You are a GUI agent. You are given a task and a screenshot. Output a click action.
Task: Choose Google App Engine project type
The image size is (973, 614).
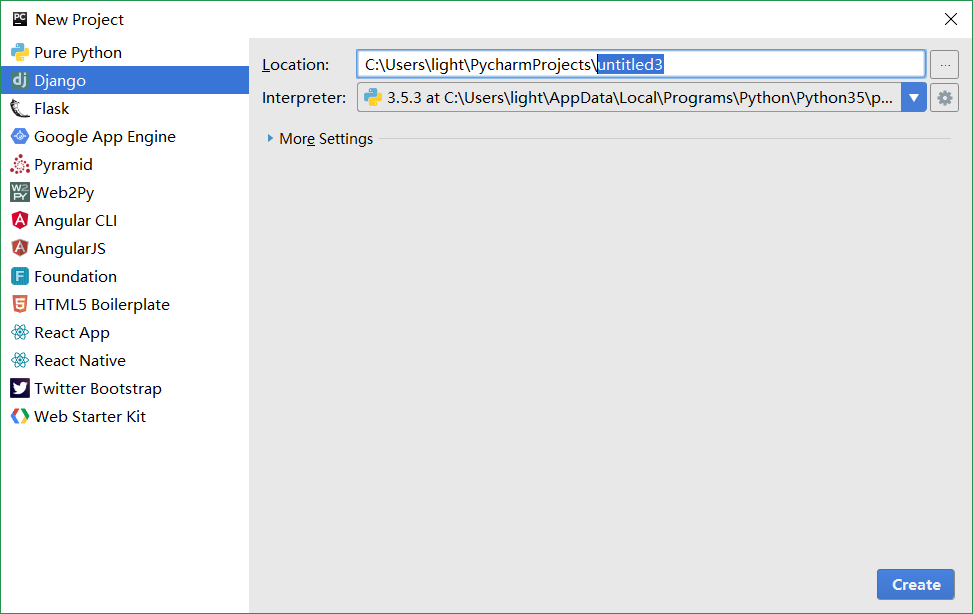[x=105, y=137]
